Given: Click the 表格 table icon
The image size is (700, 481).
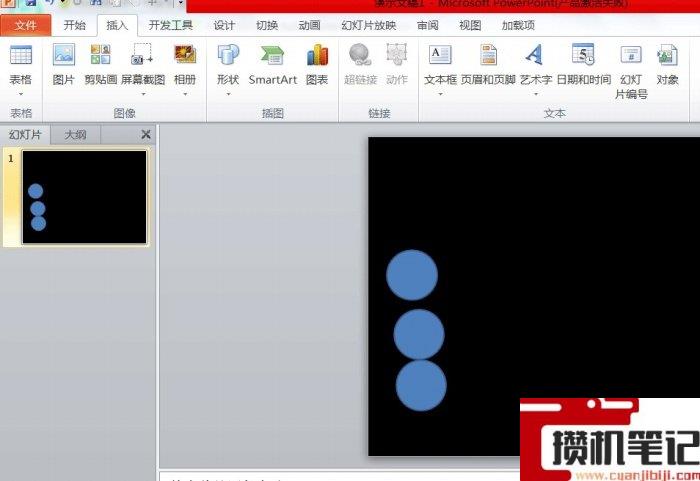Looking at the screenshot, I should 21,55.
